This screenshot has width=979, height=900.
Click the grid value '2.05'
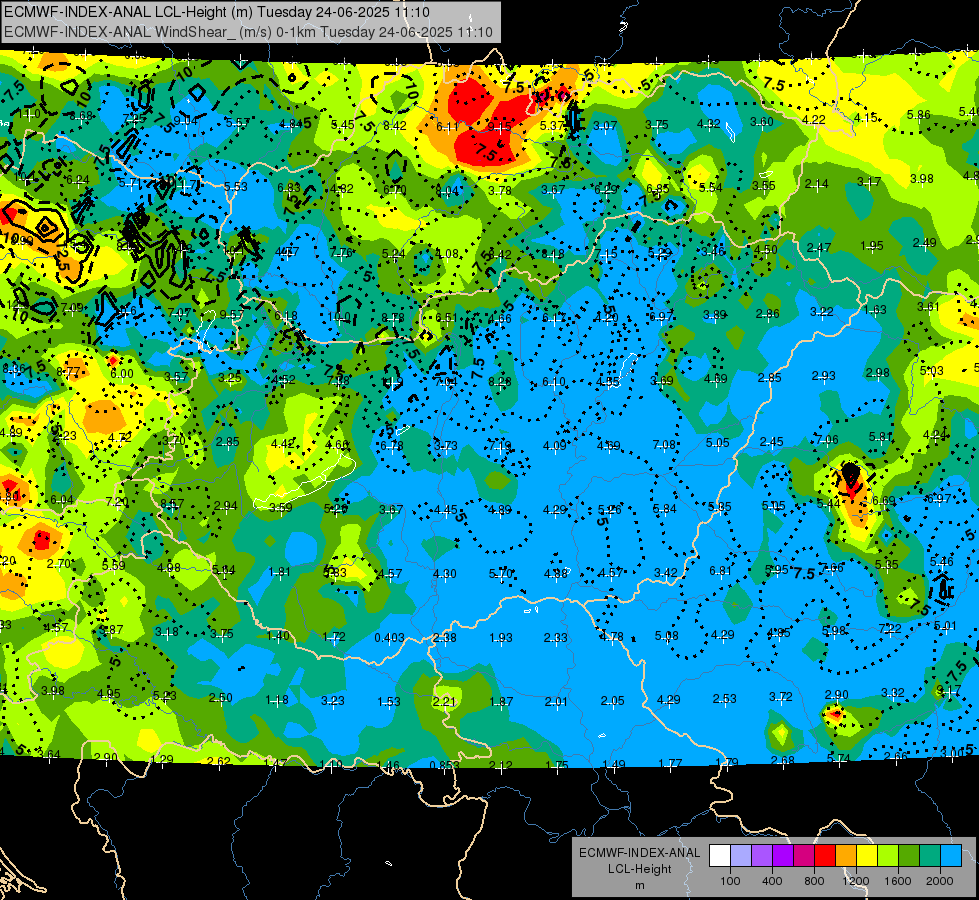pos(612,701)
